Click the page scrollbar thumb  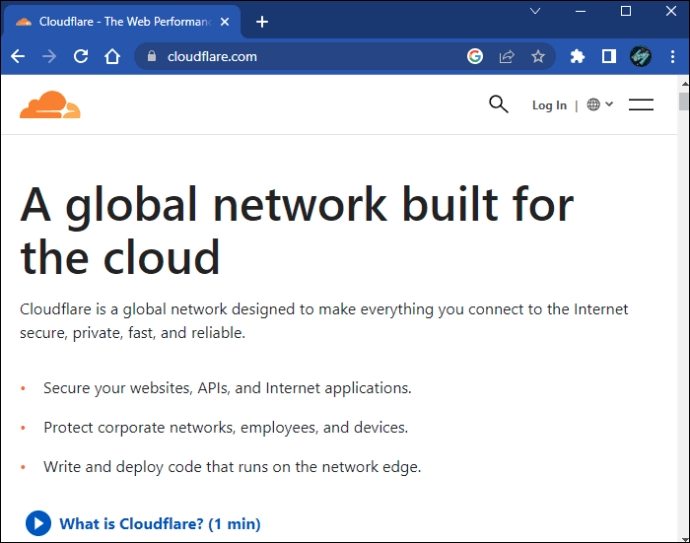pyautogui.click(x=683, y=101)
